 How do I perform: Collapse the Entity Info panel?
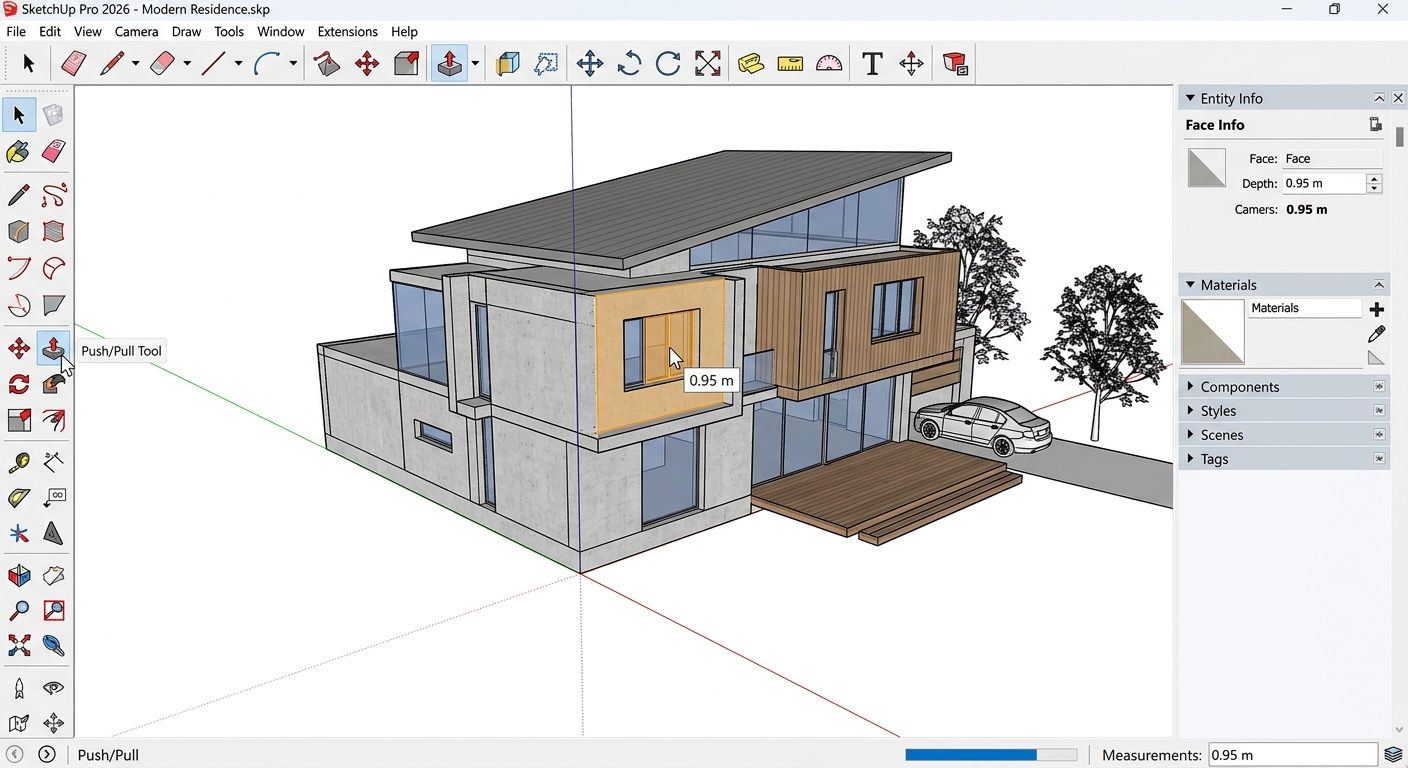pos(1379,98)
